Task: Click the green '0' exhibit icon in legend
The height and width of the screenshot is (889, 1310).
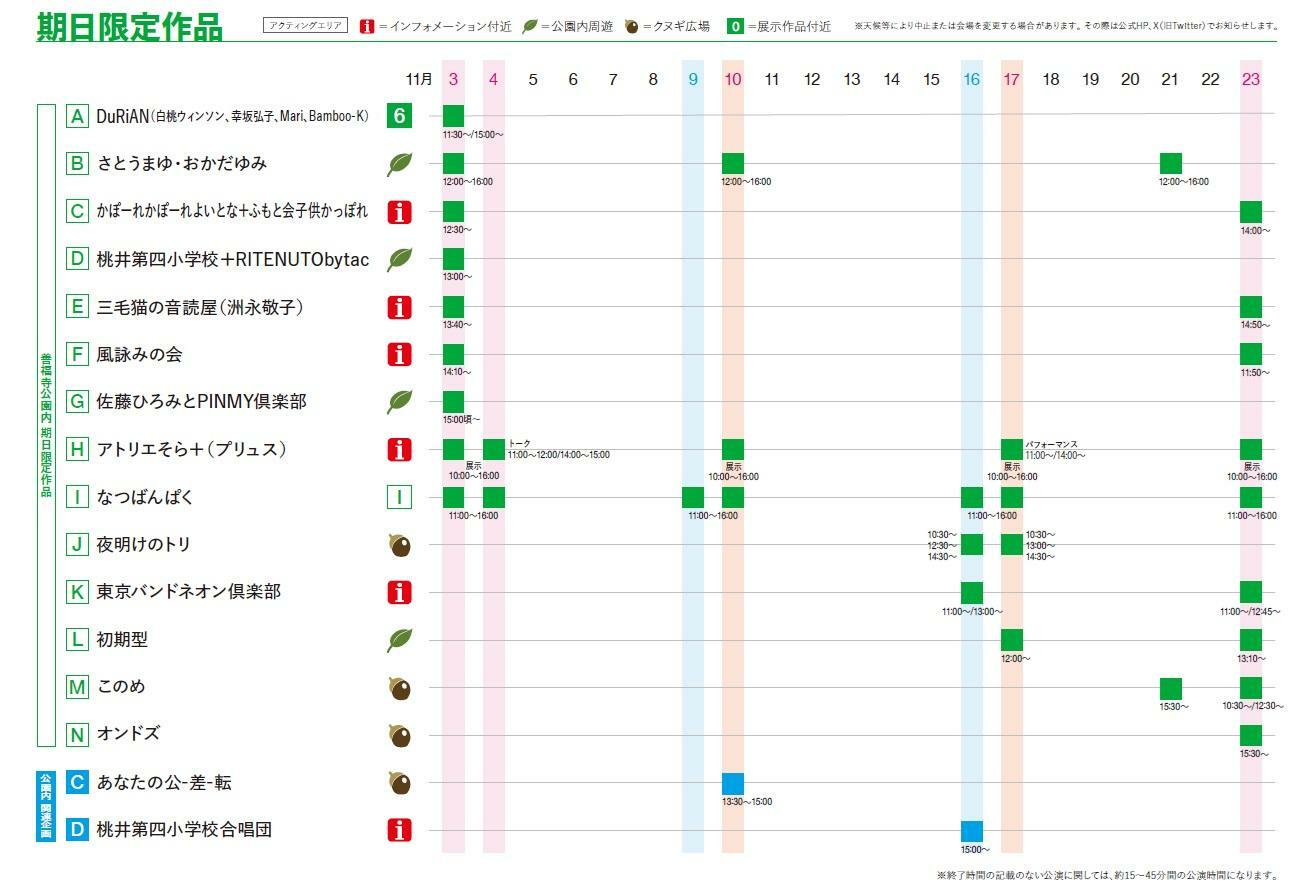Action: coord(735,26)
